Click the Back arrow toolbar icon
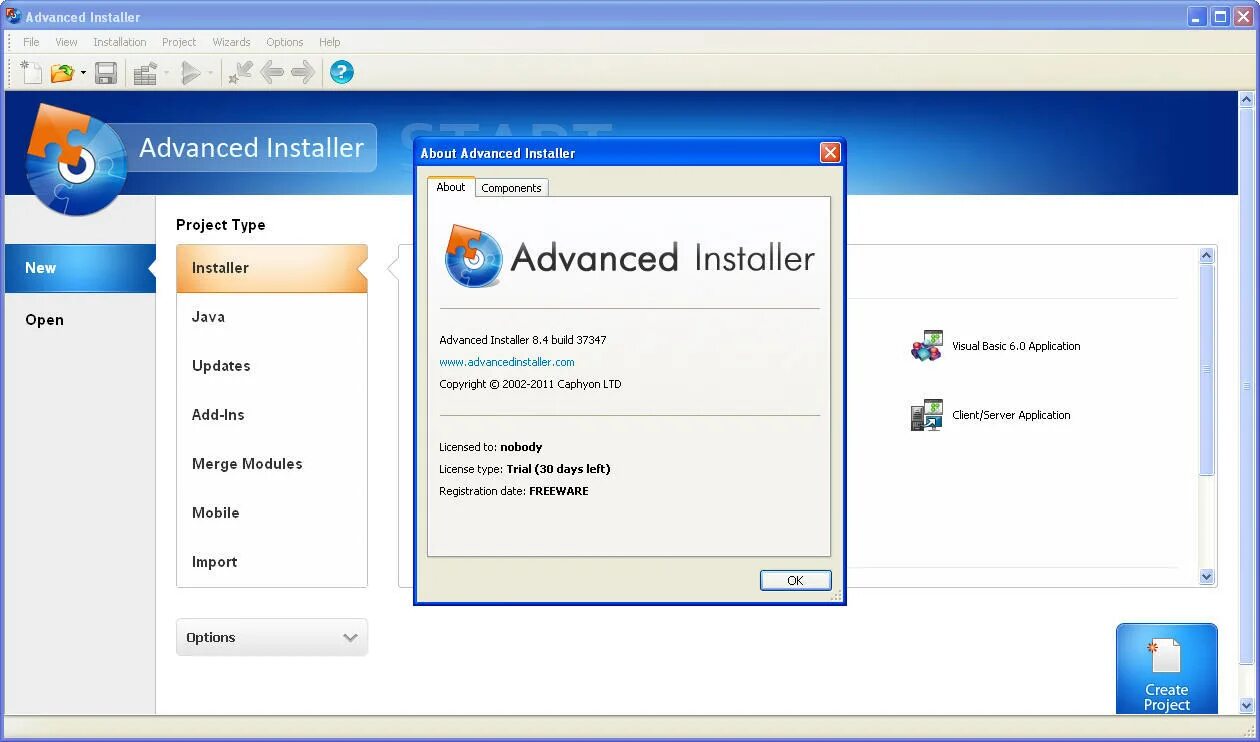This screenshot has width=1260, height=742. pyautogui.click(x=271, y=72)
